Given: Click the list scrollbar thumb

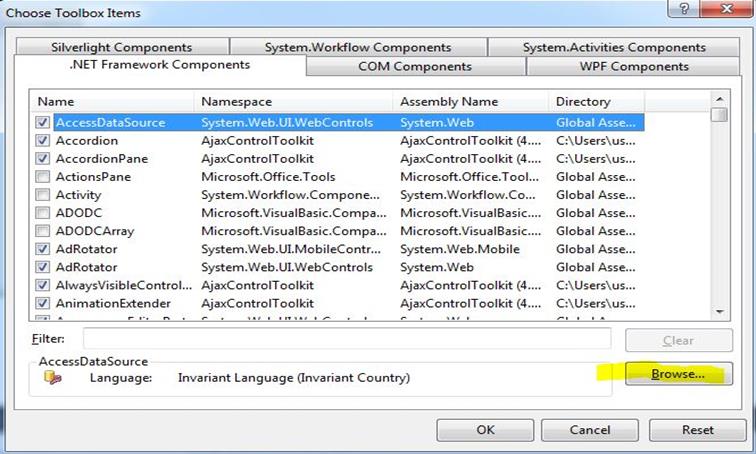Looking at the screenshot, I should pyautogui.click(x=720, y=115).
